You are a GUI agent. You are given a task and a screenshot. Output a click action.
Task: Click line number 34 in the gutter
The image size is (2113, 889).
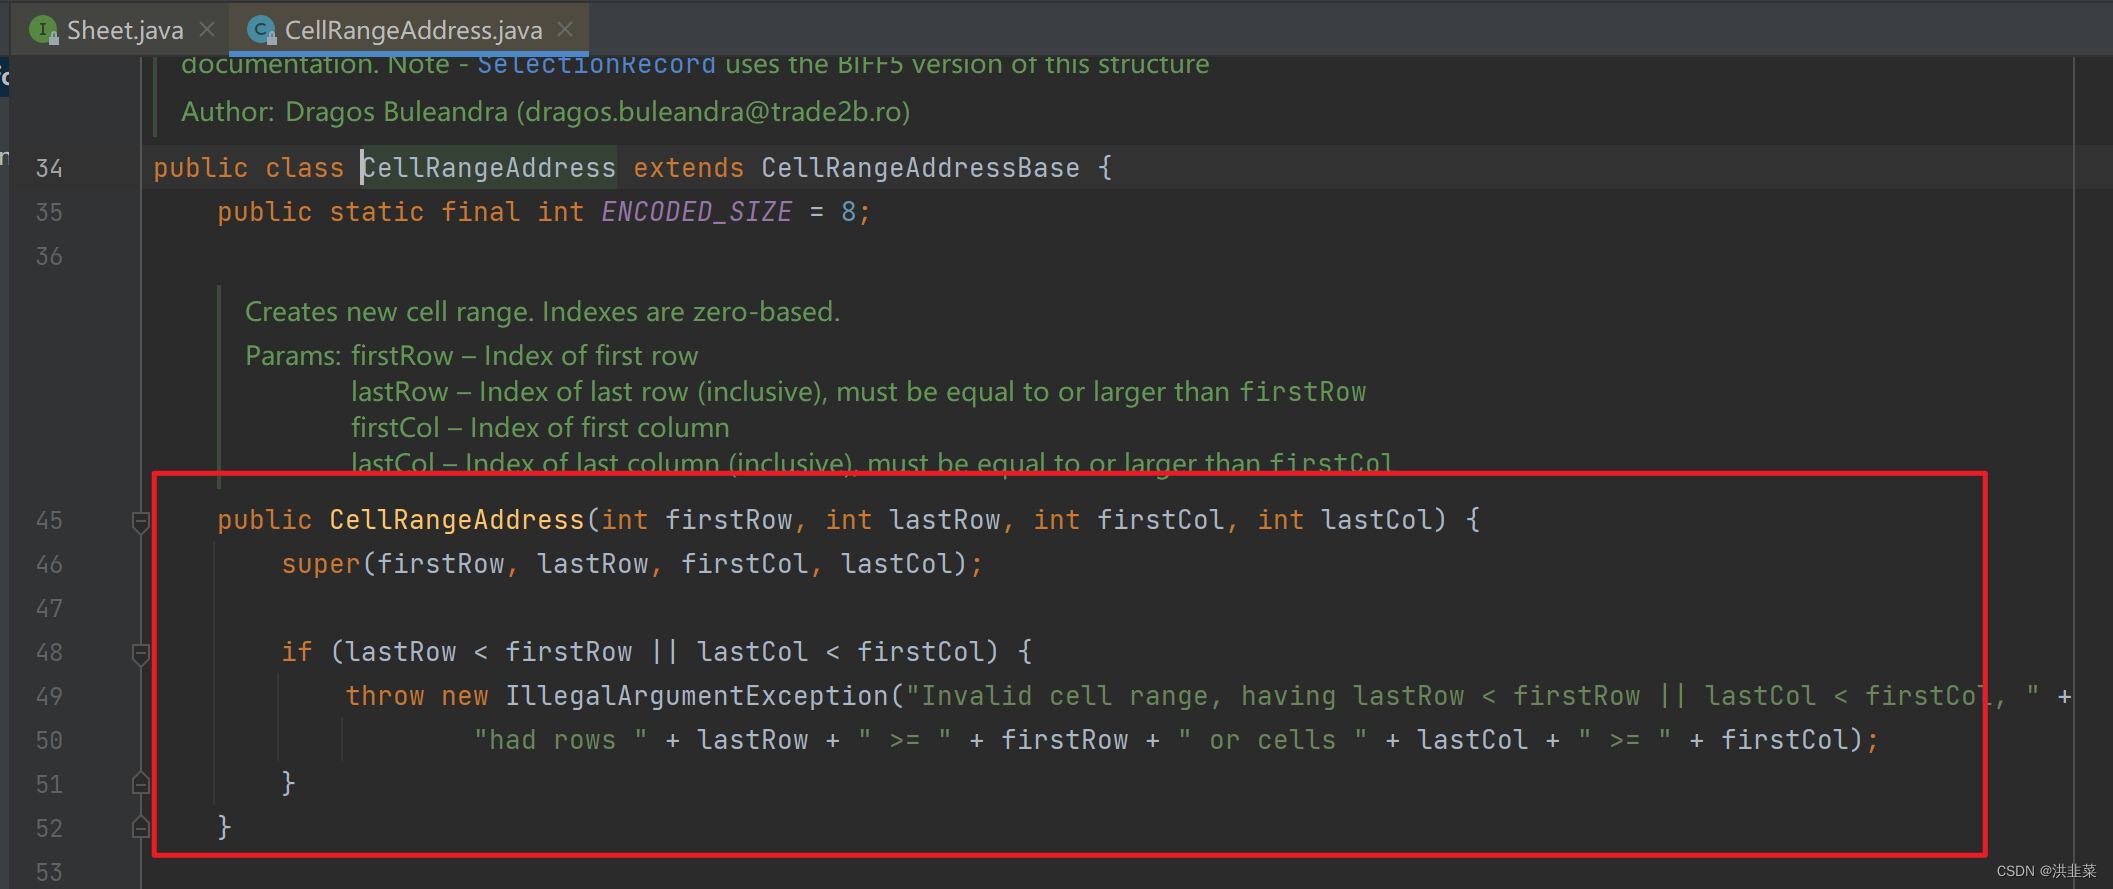pos(49,168)
